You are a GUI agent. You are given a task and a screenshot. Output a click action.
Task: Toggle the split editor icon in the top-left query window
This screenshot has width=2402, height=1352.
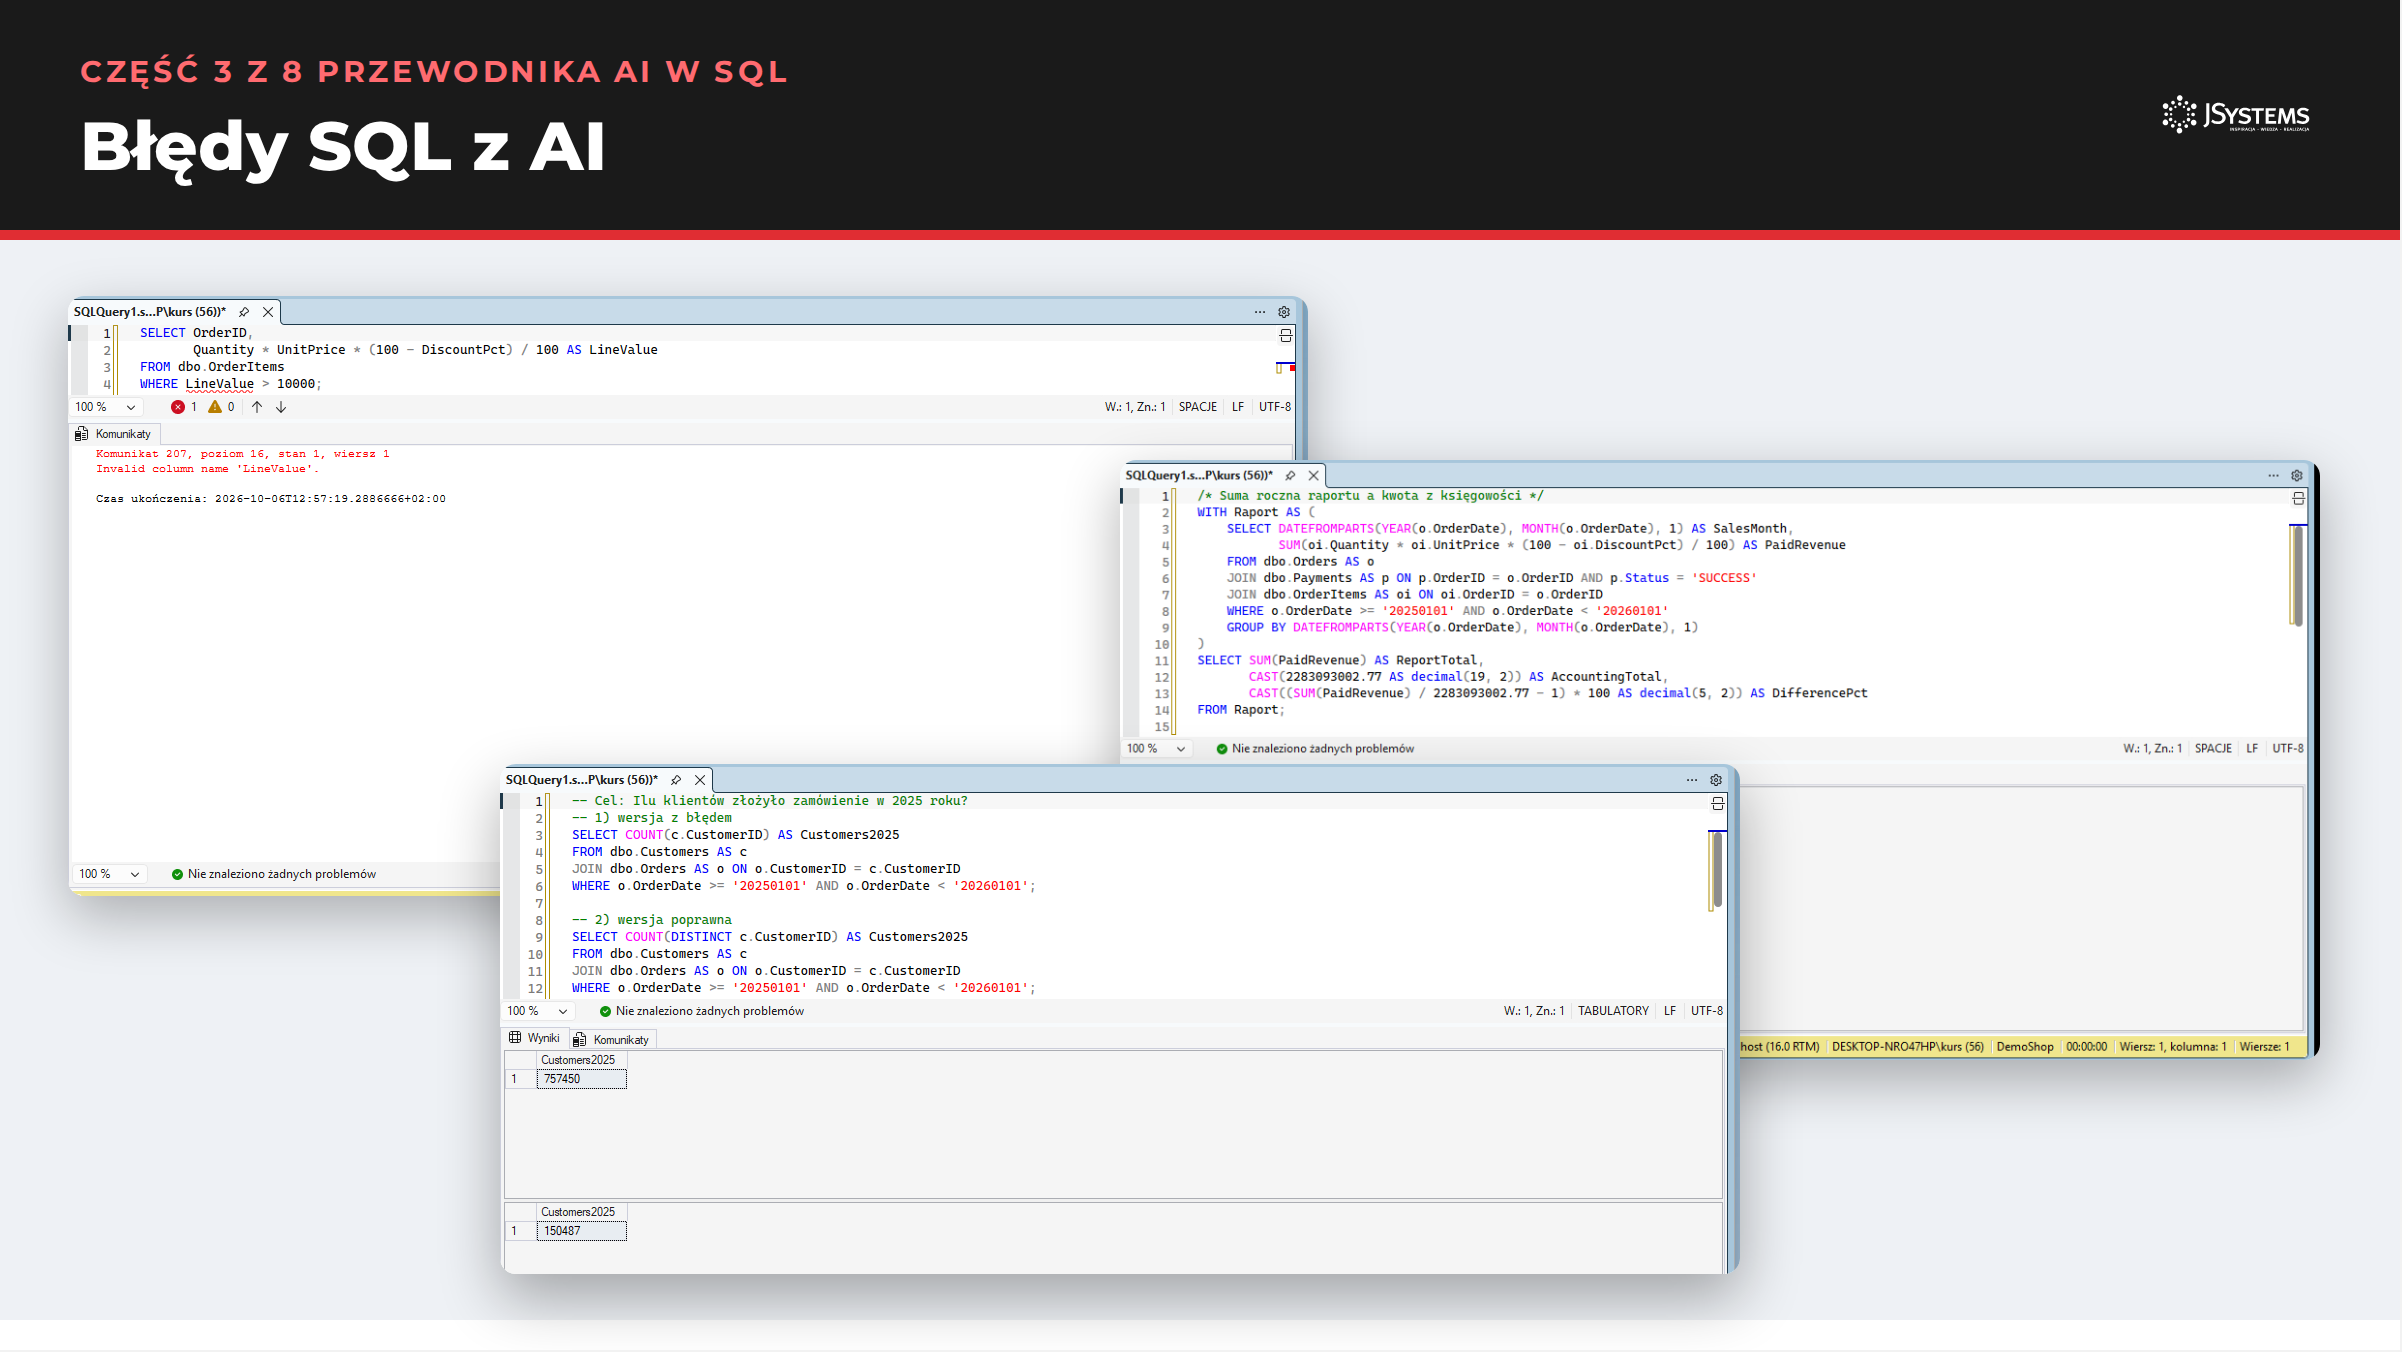pos(1286,335)
